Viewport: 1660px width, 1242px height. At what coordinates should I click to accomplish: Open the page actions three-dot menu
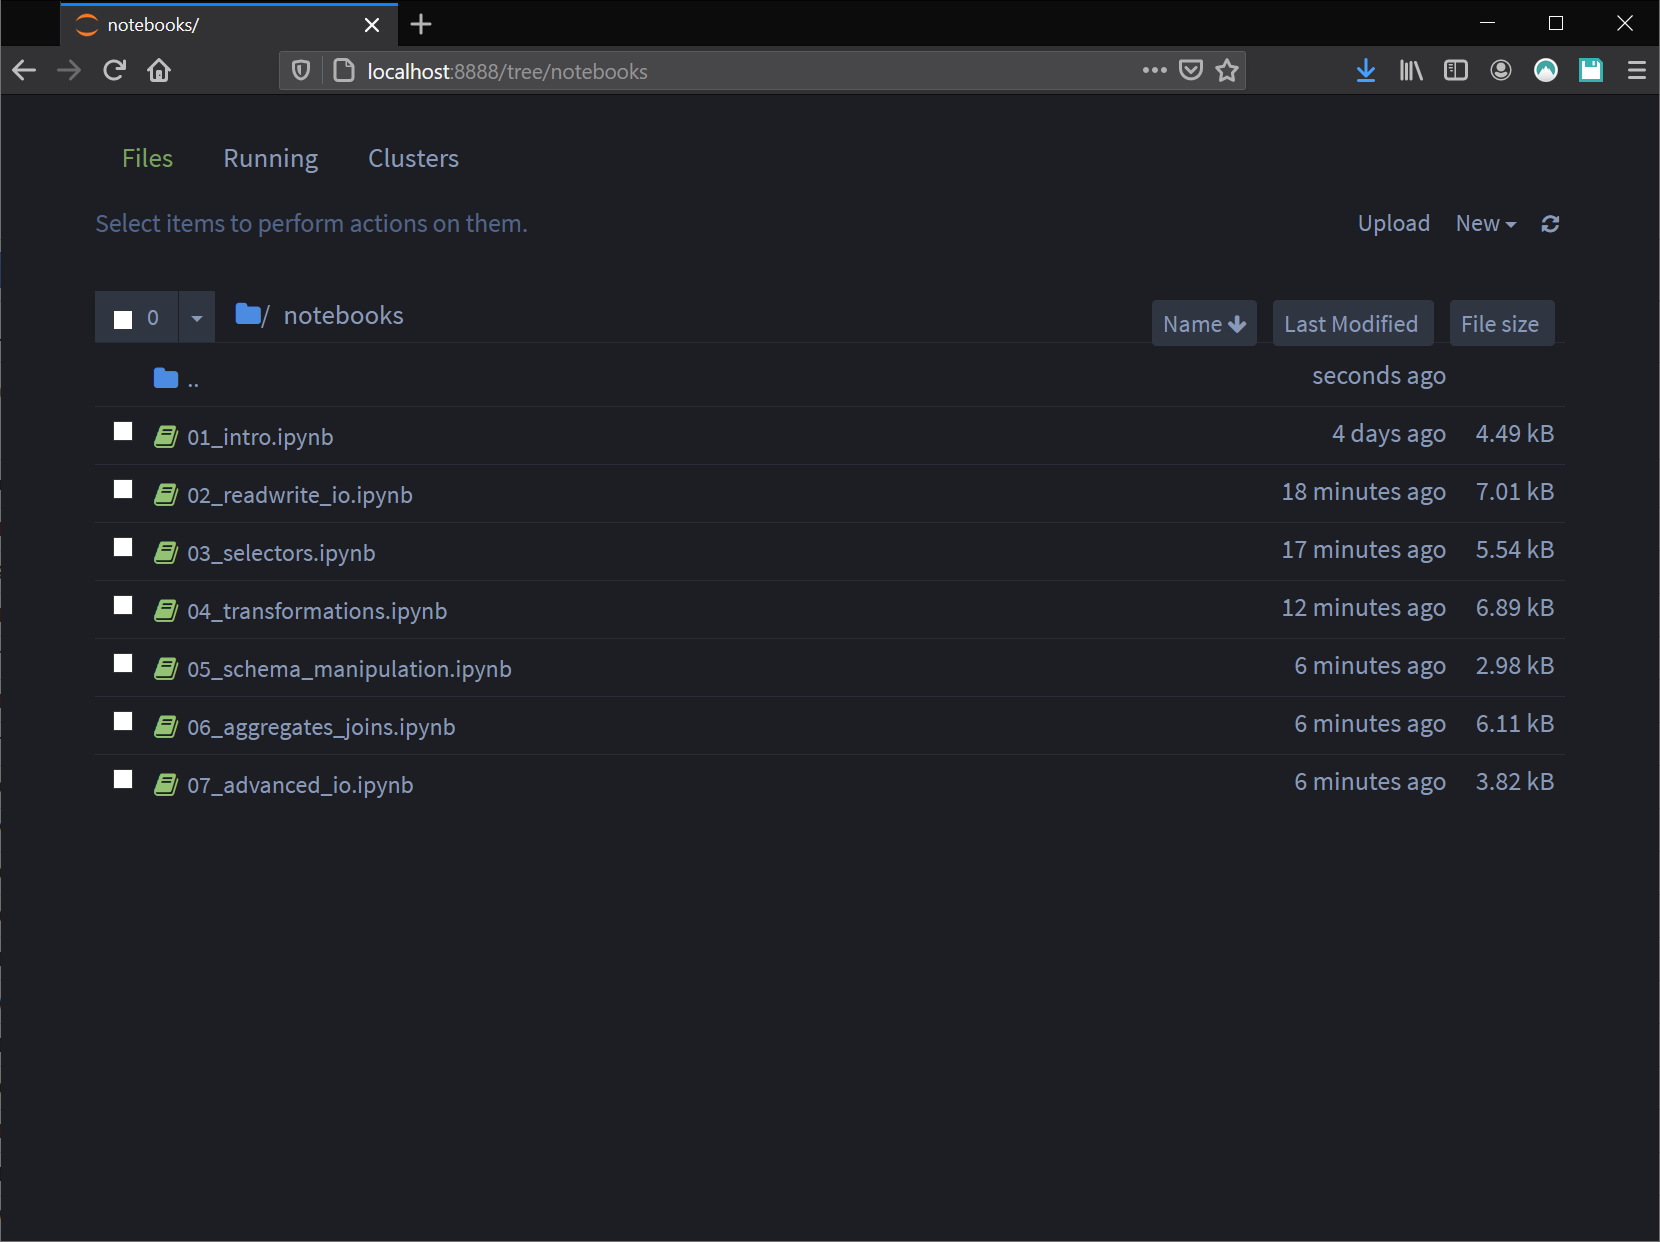coord(1154,70)
